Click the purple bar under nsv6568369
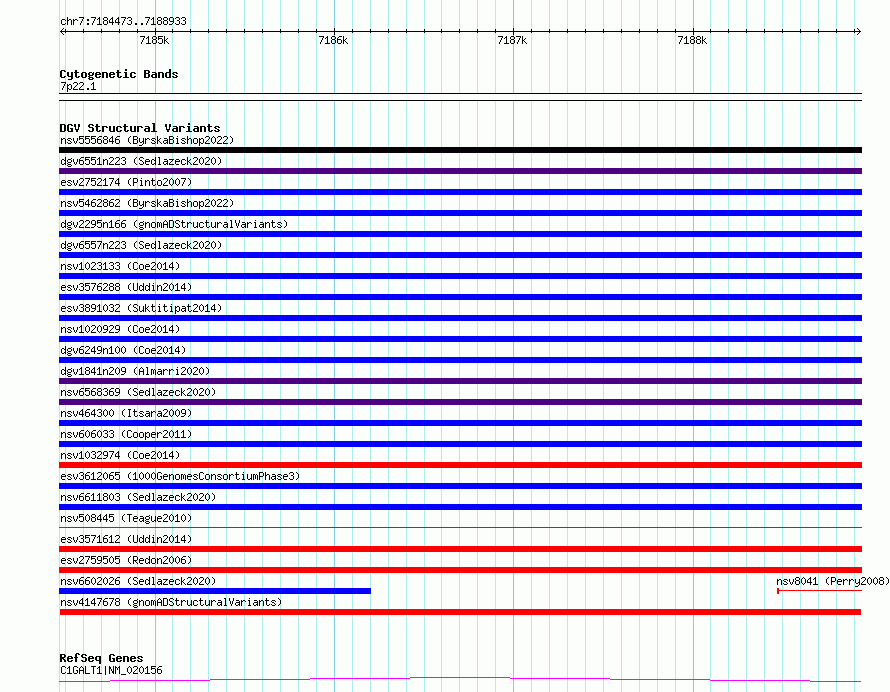This screenshot has width=890, height=692. [x=460, y=402]
